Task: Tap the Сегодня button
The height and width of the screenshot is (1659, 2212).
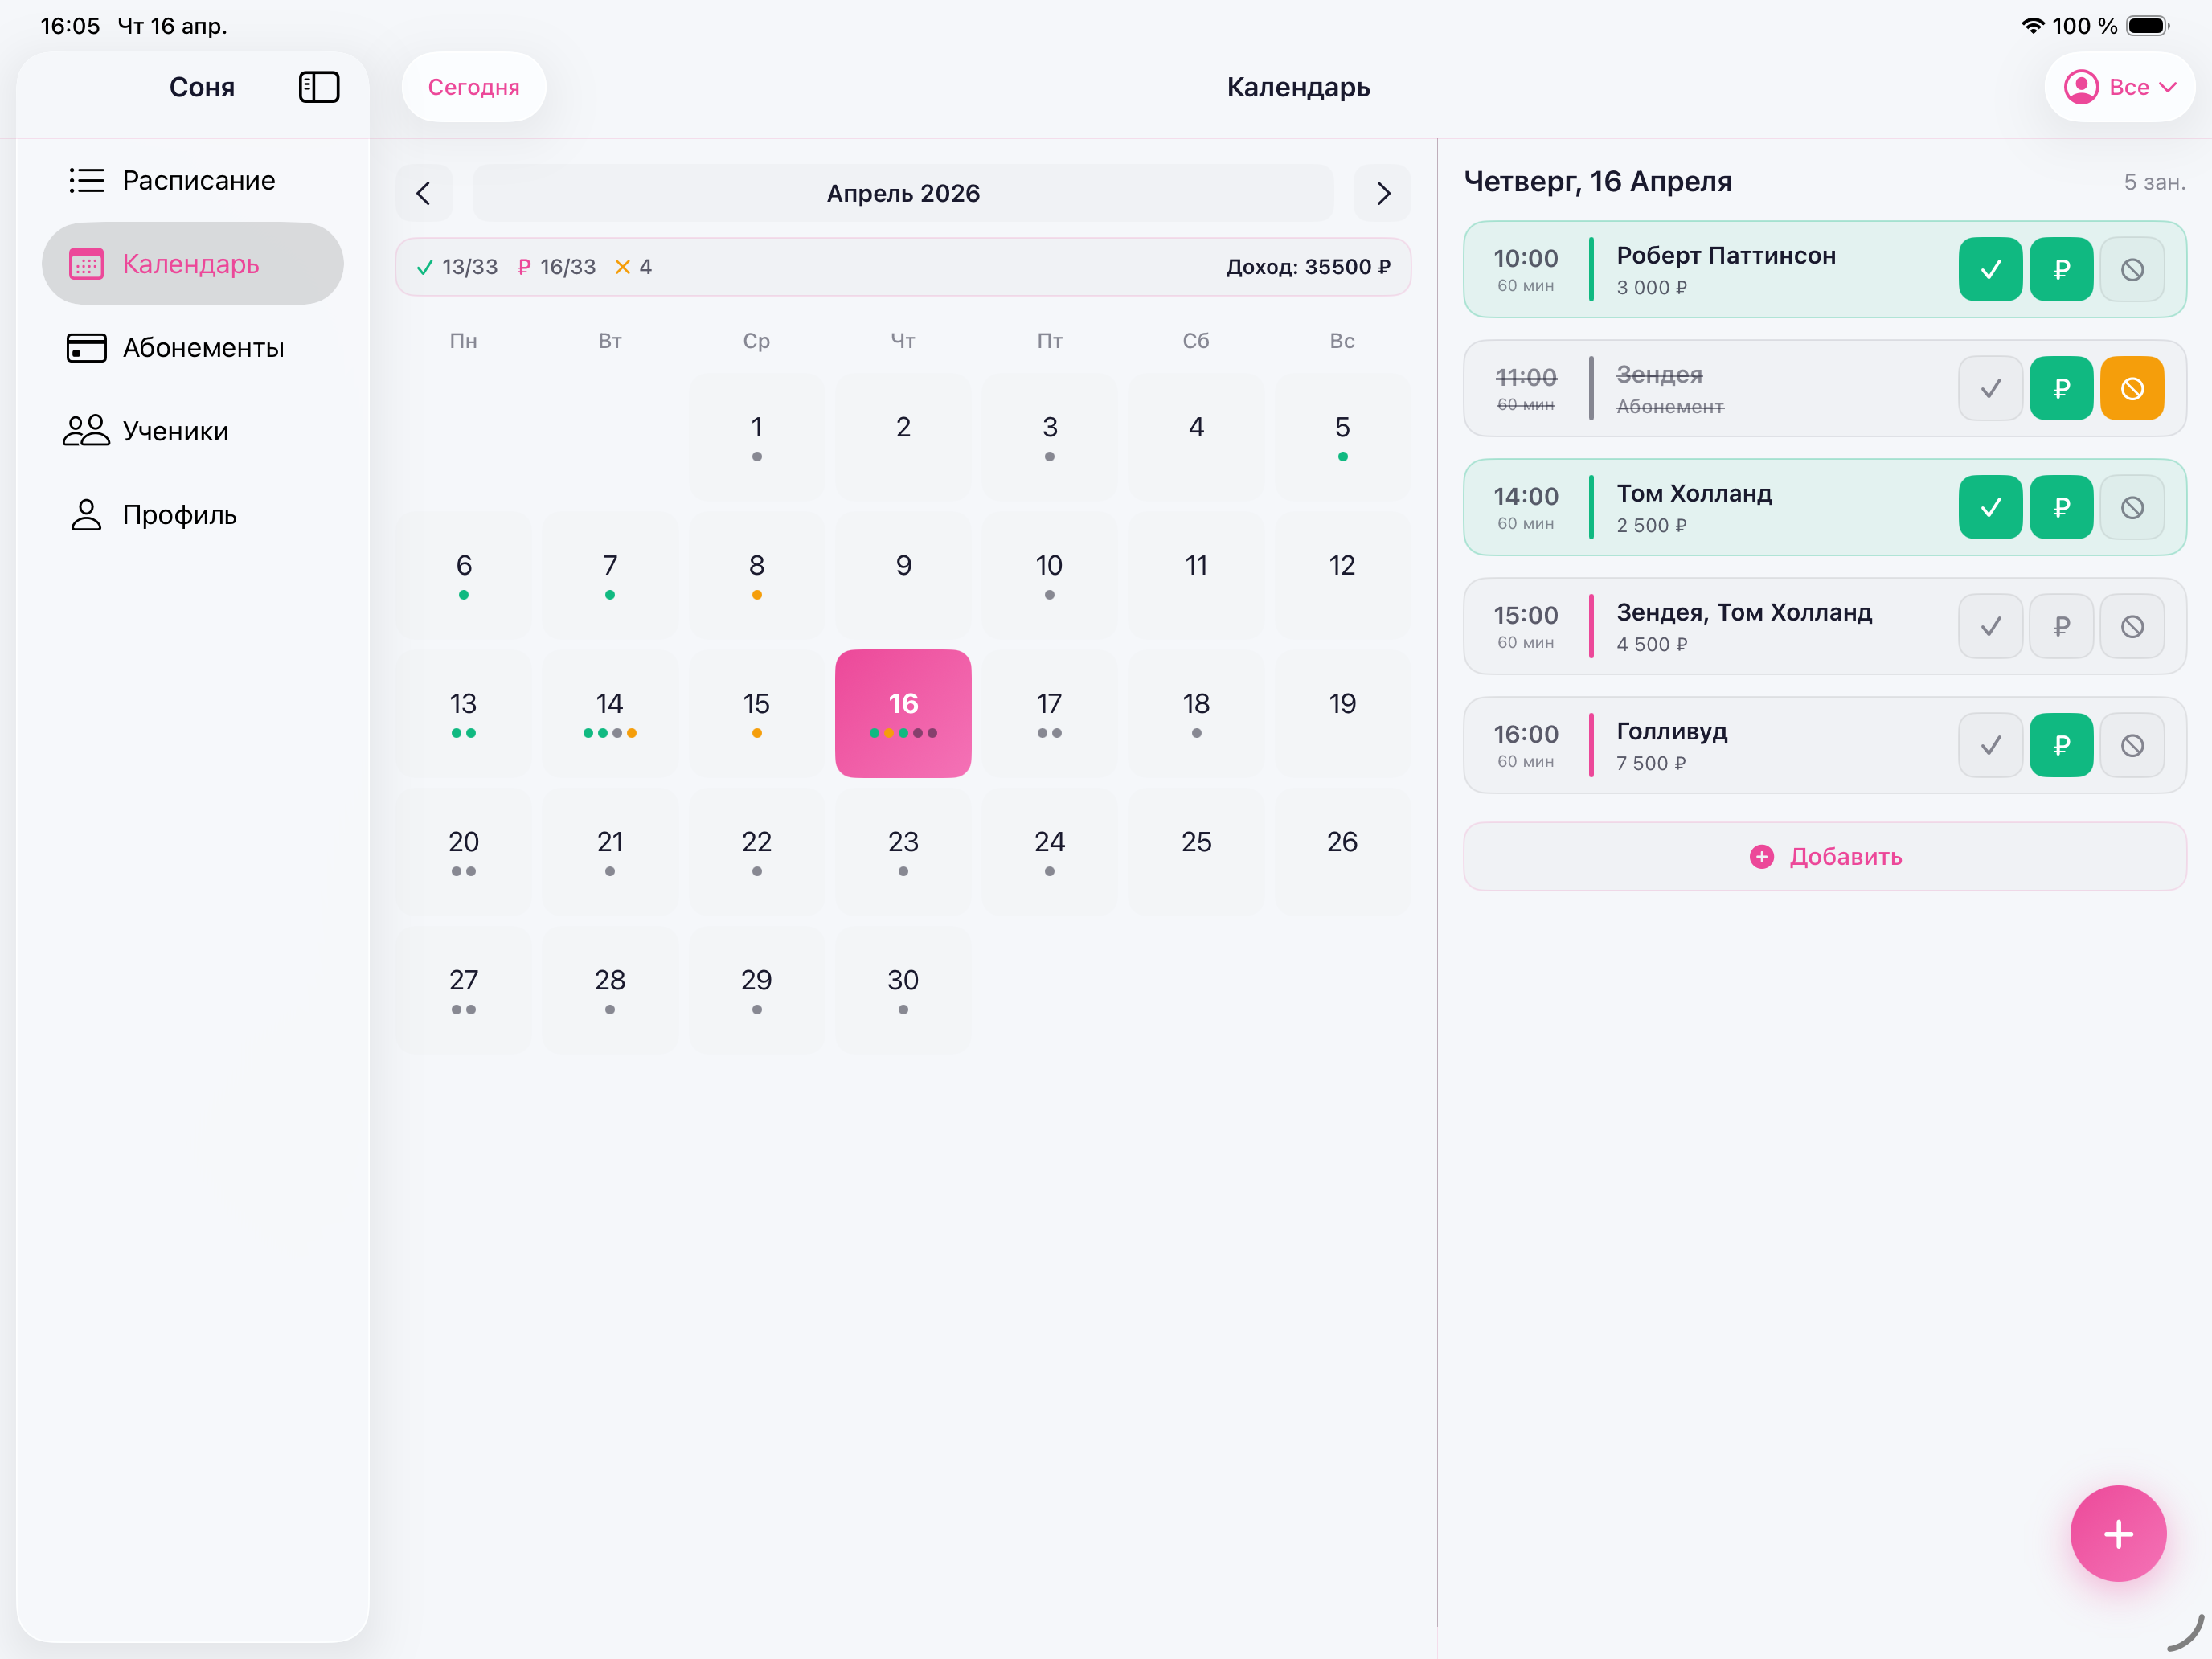Action: click(x=473, y=87)
